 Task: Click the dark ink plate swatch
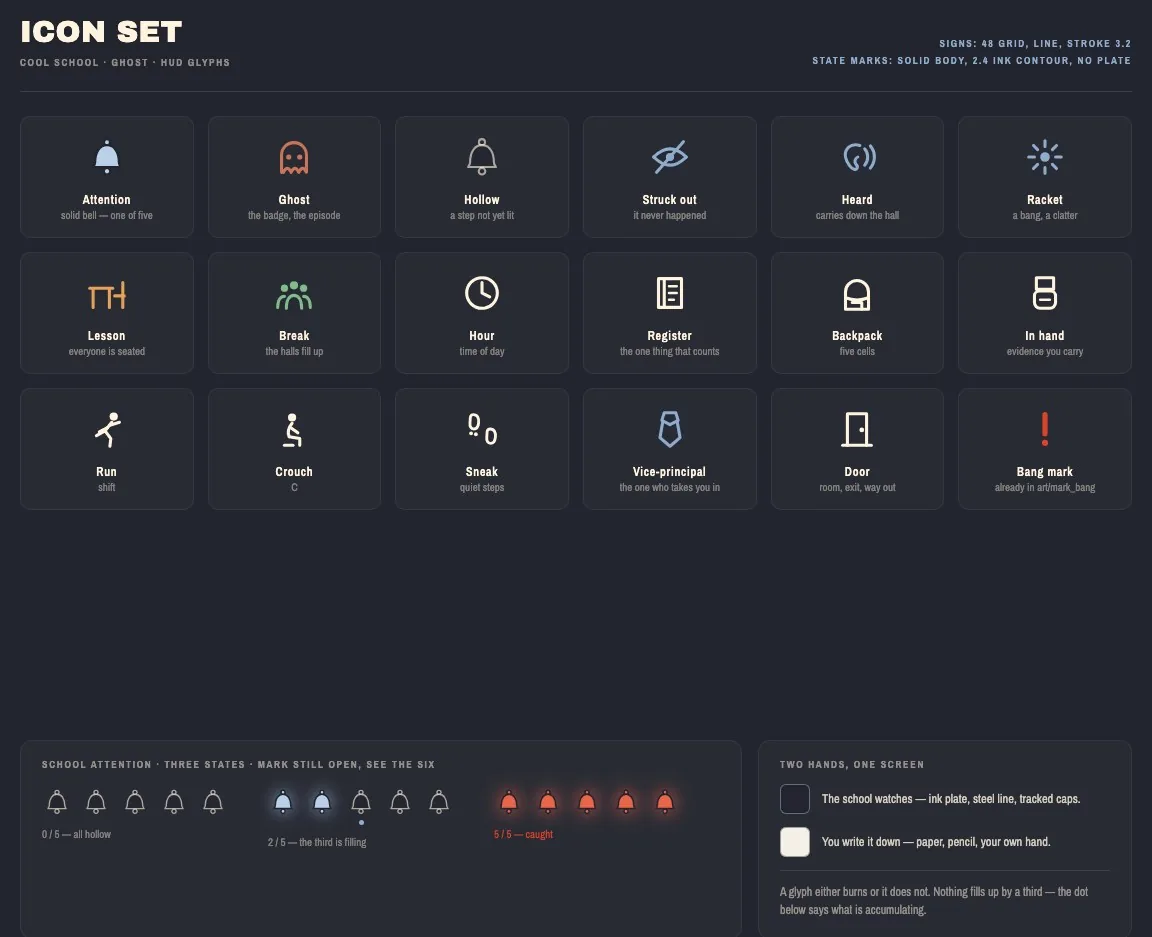coord(795,799)
